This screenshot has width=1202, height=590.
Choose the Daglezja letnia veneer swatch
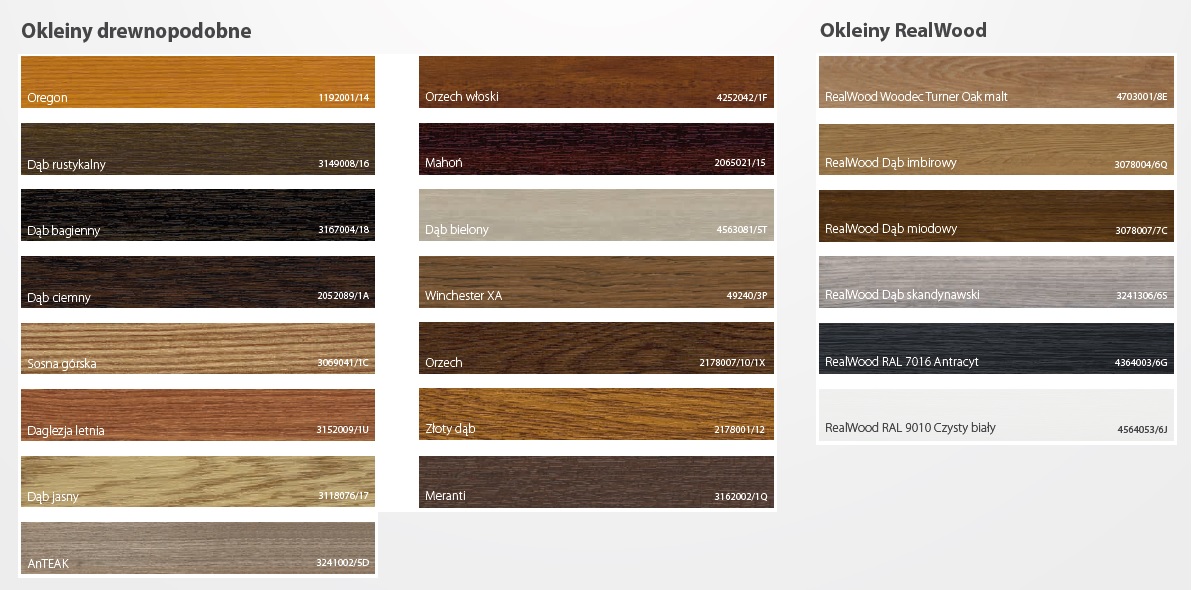pos(198,415)
